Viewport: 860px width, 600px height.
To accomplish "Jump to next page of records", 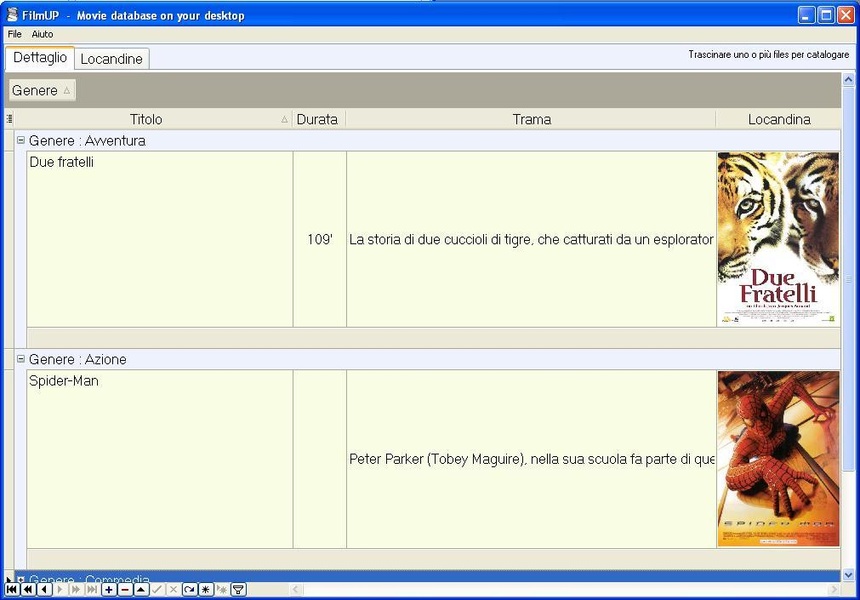I will tap(76, 590).
